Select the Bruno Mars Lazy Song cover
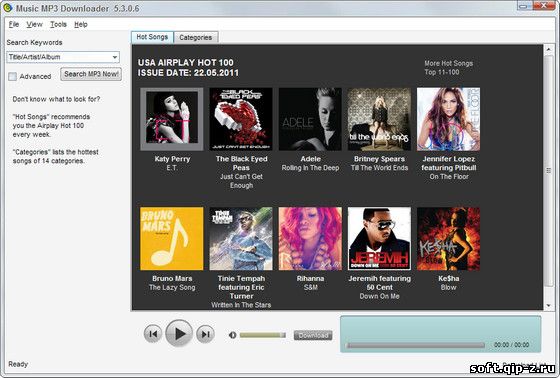The image size is (560, 378). tap(172, 238)
